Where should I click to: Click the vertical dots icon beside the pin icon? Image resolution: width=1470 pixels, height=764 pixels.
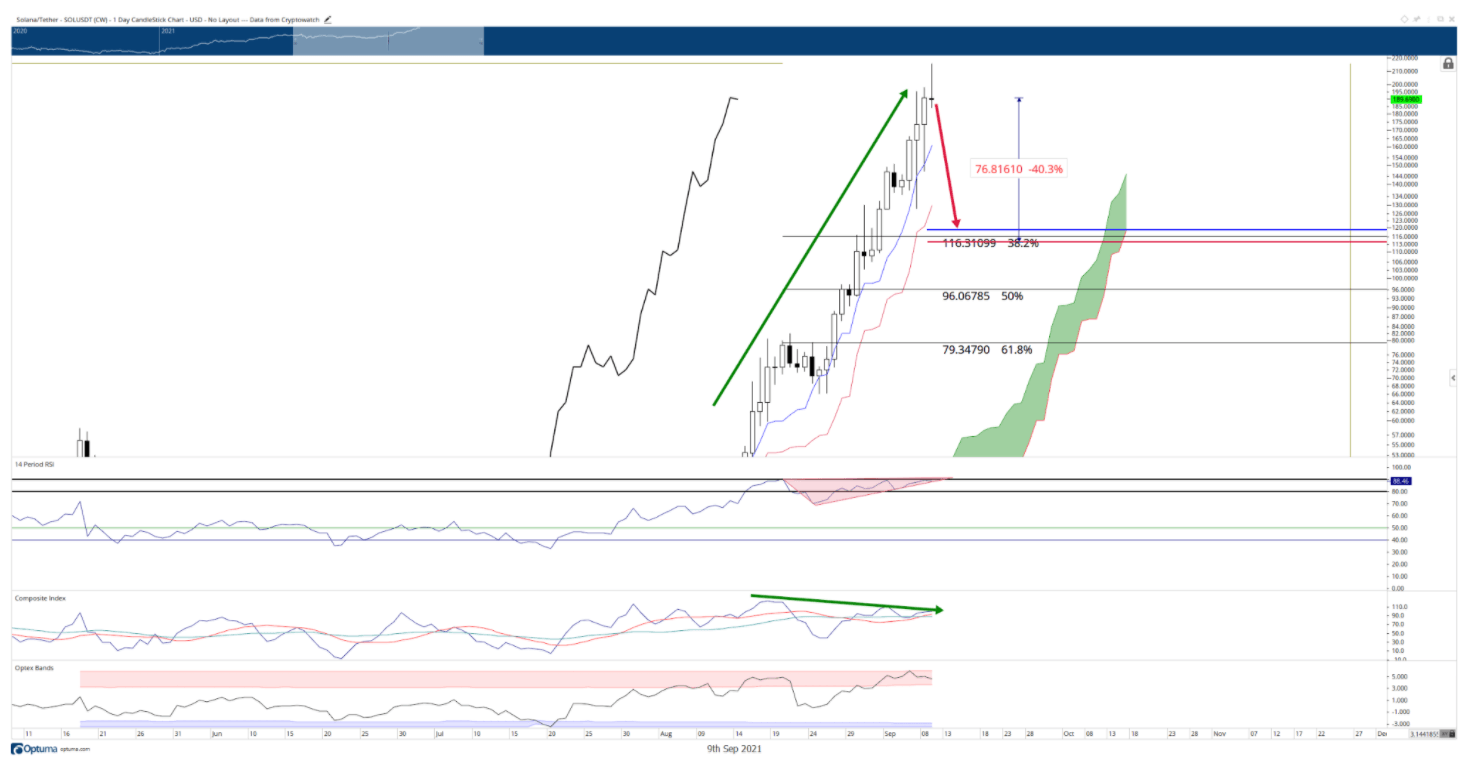(1429, 18)
